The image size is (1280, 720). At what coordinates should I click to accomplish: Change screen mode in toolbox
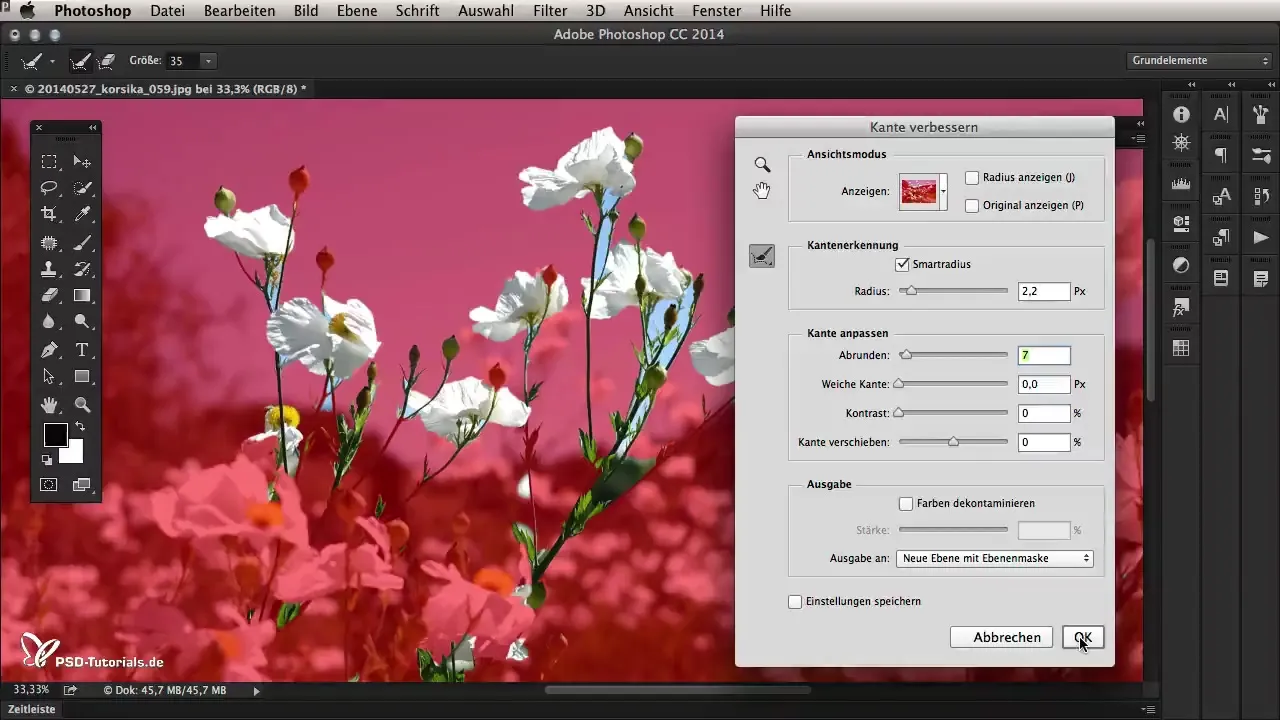pos(82,485)
